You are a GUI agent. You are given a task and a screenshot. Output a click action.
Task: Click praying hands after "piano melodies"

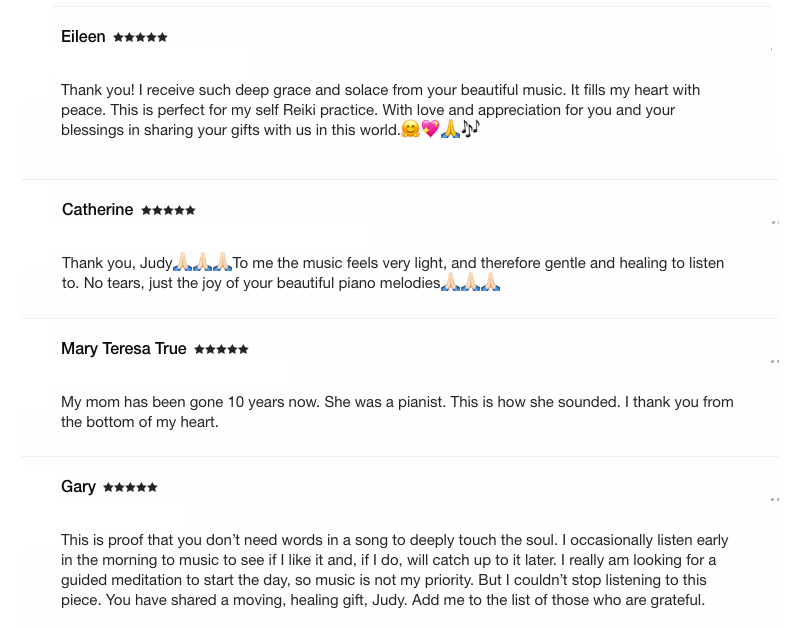click(470, 283)
